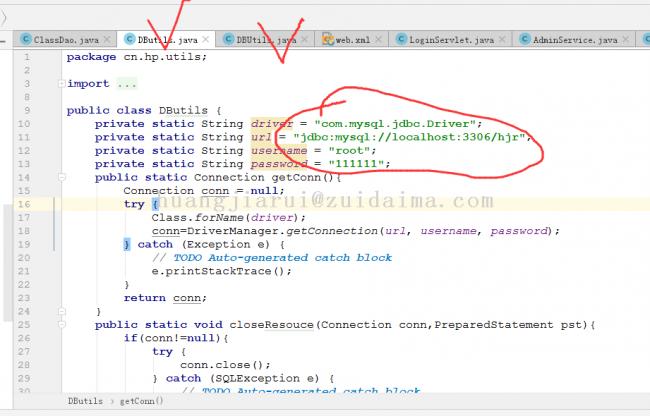Click the return conn statement
The width and height of the screenshot is (650, 416).
coord(165,298)
